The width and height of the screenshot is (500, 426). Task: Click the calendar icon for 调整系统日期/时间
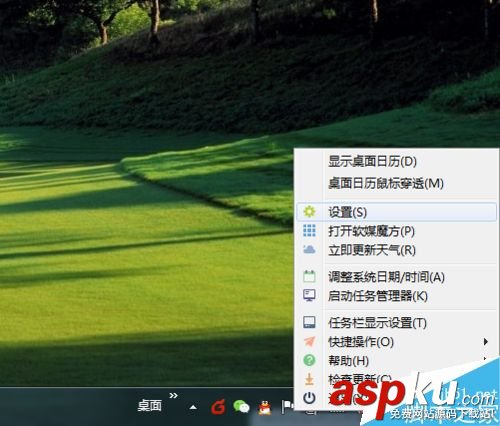click(309, 276)
